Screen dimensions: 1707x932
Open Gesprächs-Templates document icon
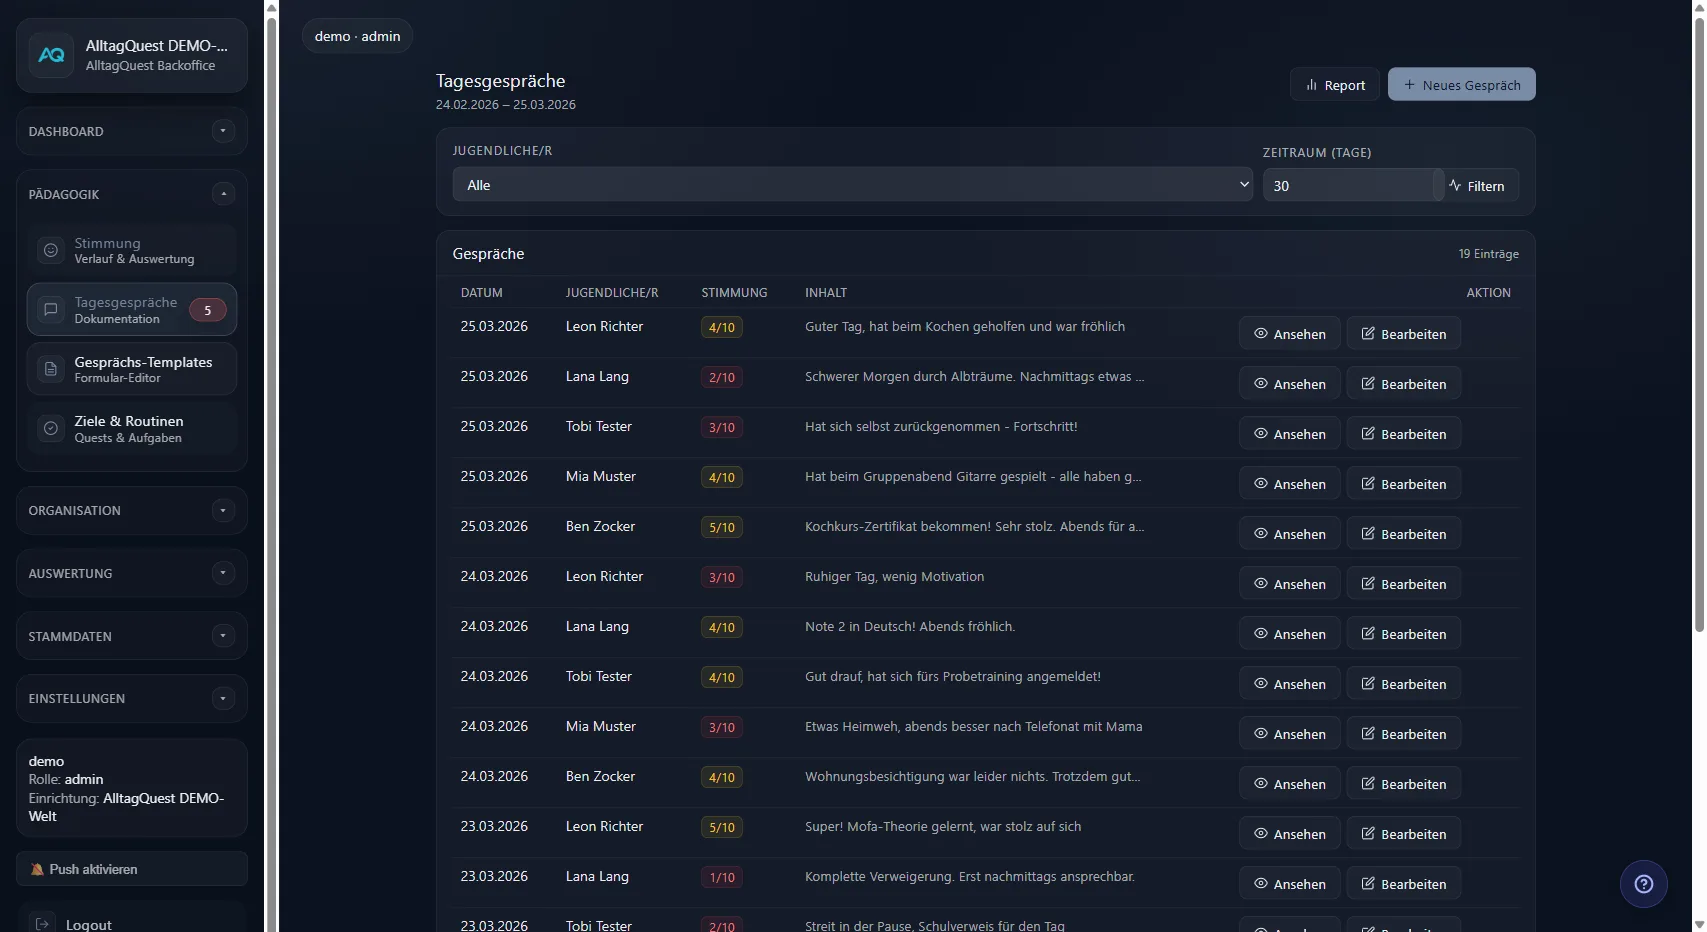click(x=51, y=369)
